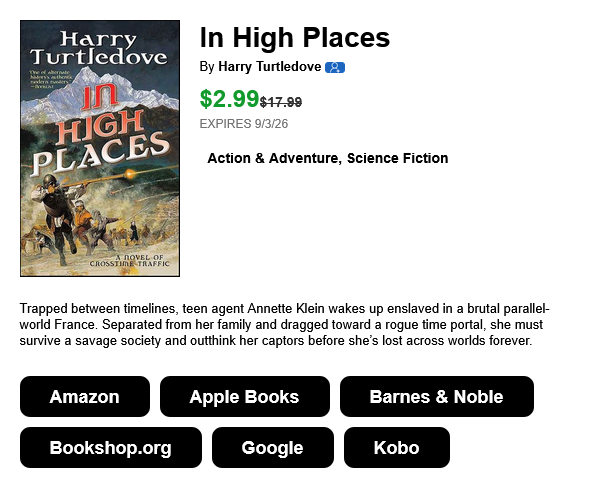The image size is (600, 493).
Task: Open Harry Turtledove author page link
Action: point(269,67)
